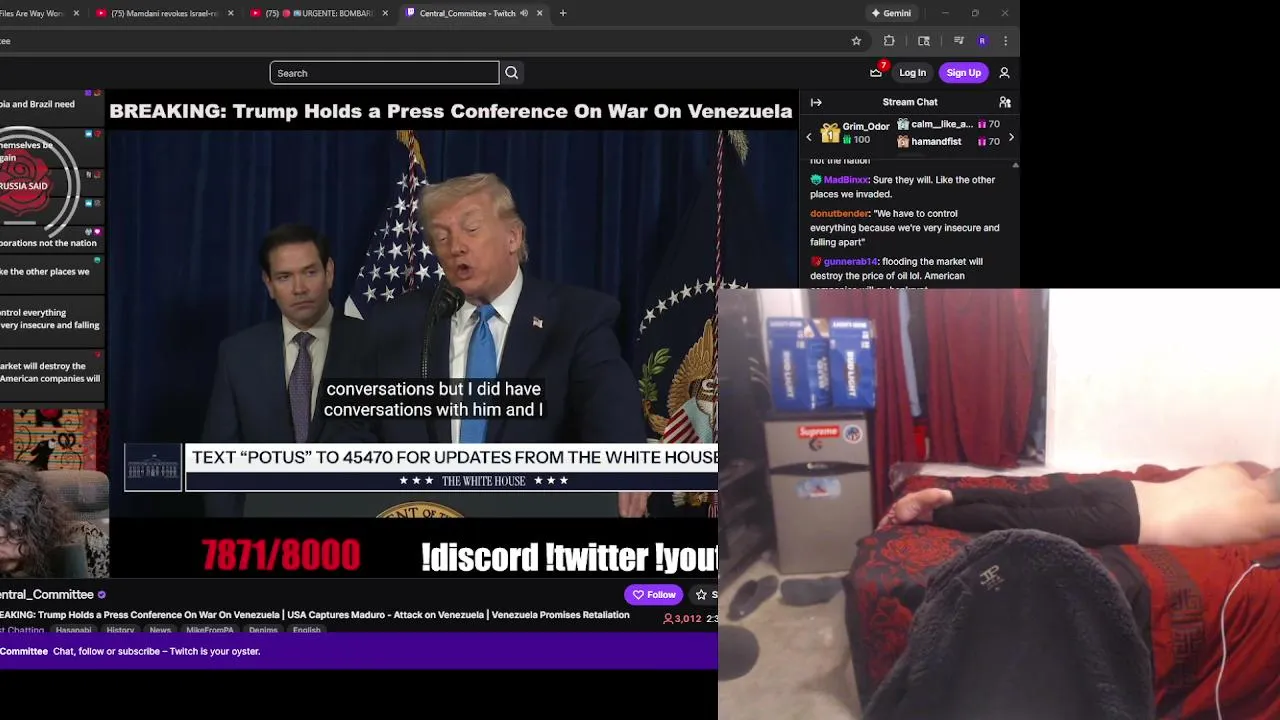Click username gunnerab14 in chat
The image size is (1280, 720).
pos(850,262)
